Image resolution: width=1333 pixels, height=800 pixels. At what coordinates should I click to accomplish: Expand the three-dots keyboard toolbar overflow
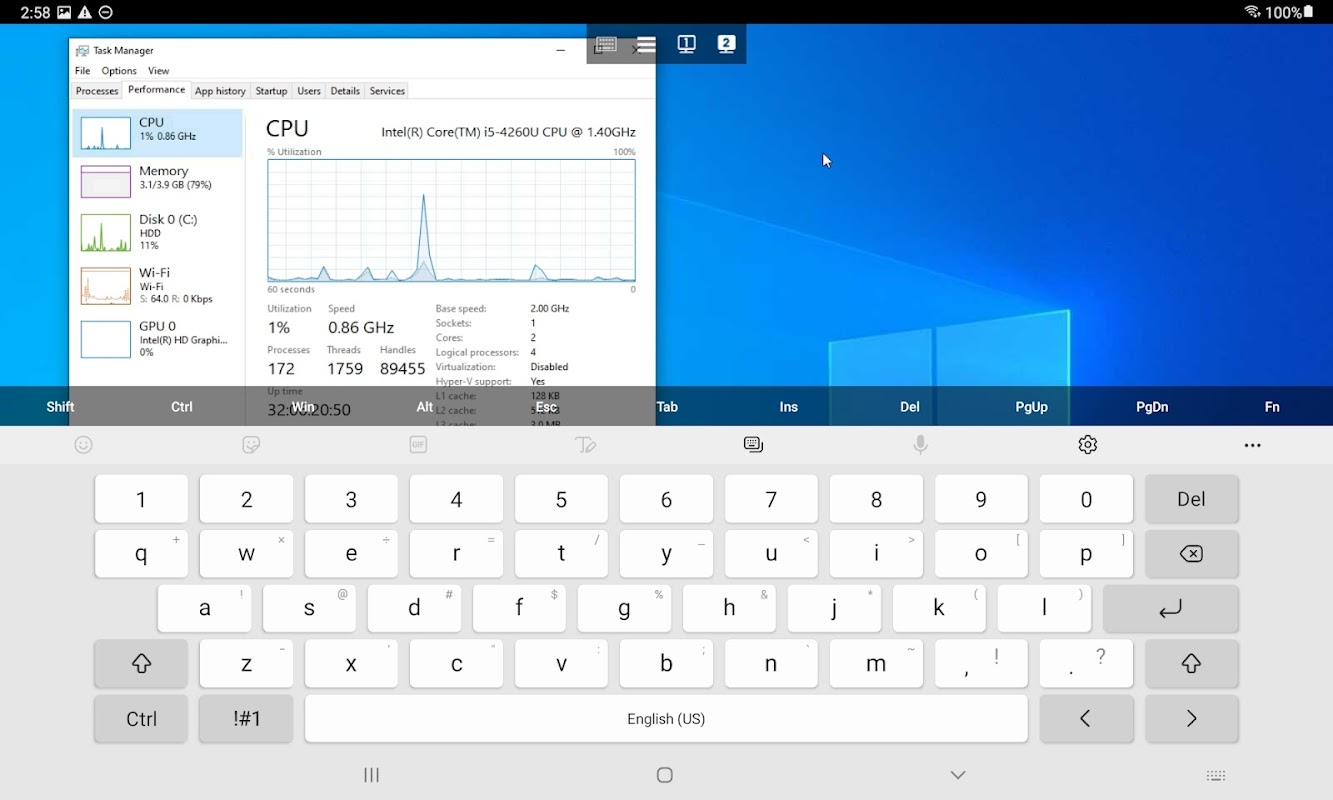pos(1253,445)
